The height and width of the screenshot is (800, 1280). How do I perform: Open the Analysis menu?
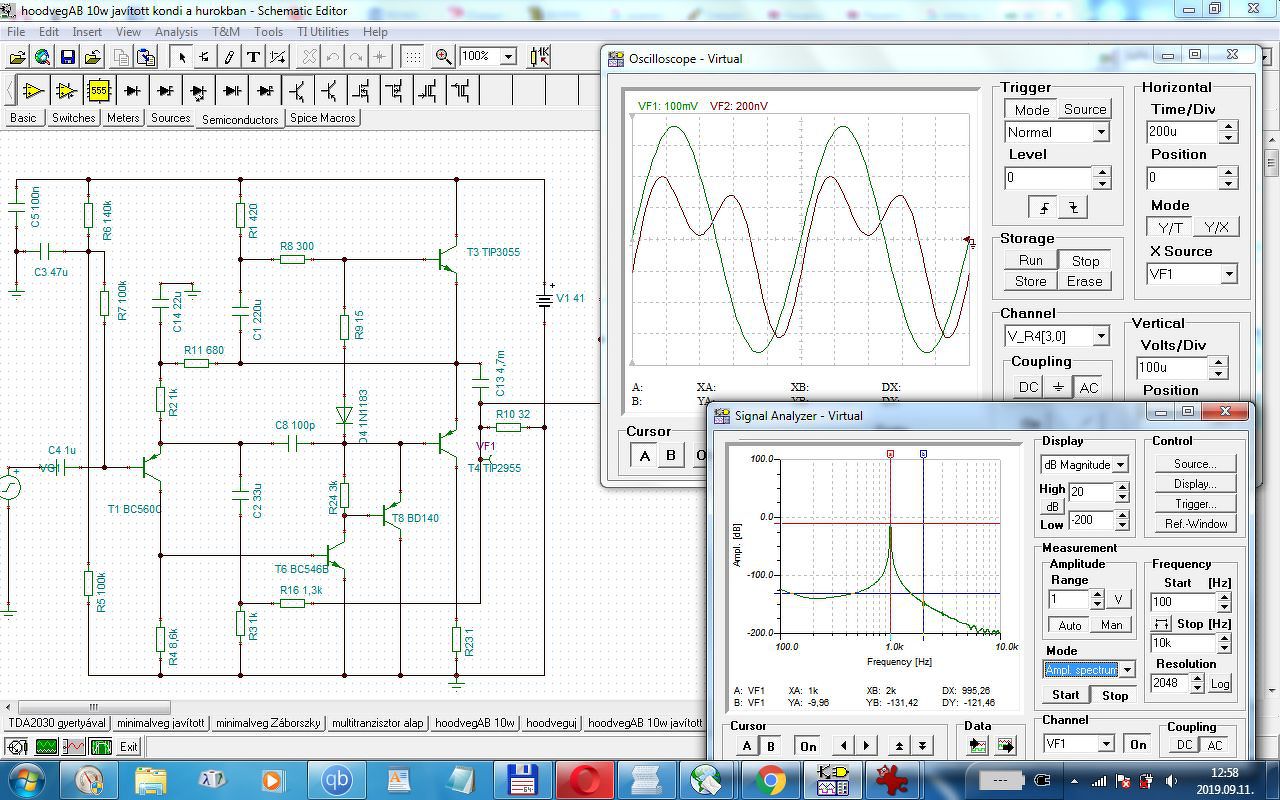click(176, 32)
